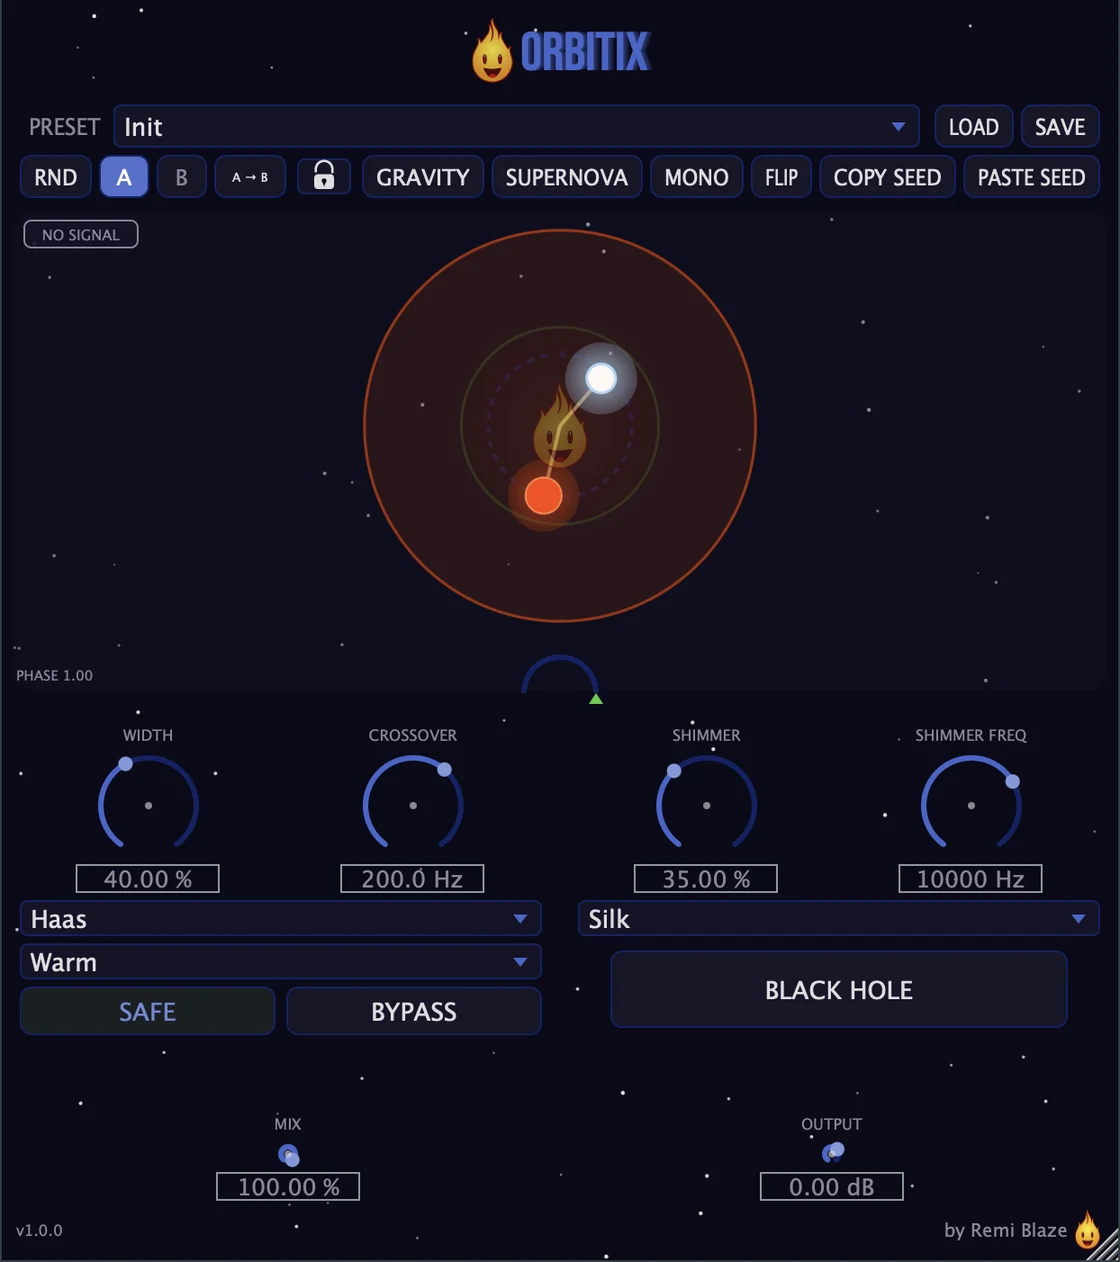Toggle the FLIP button
Viewport: 1120px width, 1262px height.
[x=782, y=177]
